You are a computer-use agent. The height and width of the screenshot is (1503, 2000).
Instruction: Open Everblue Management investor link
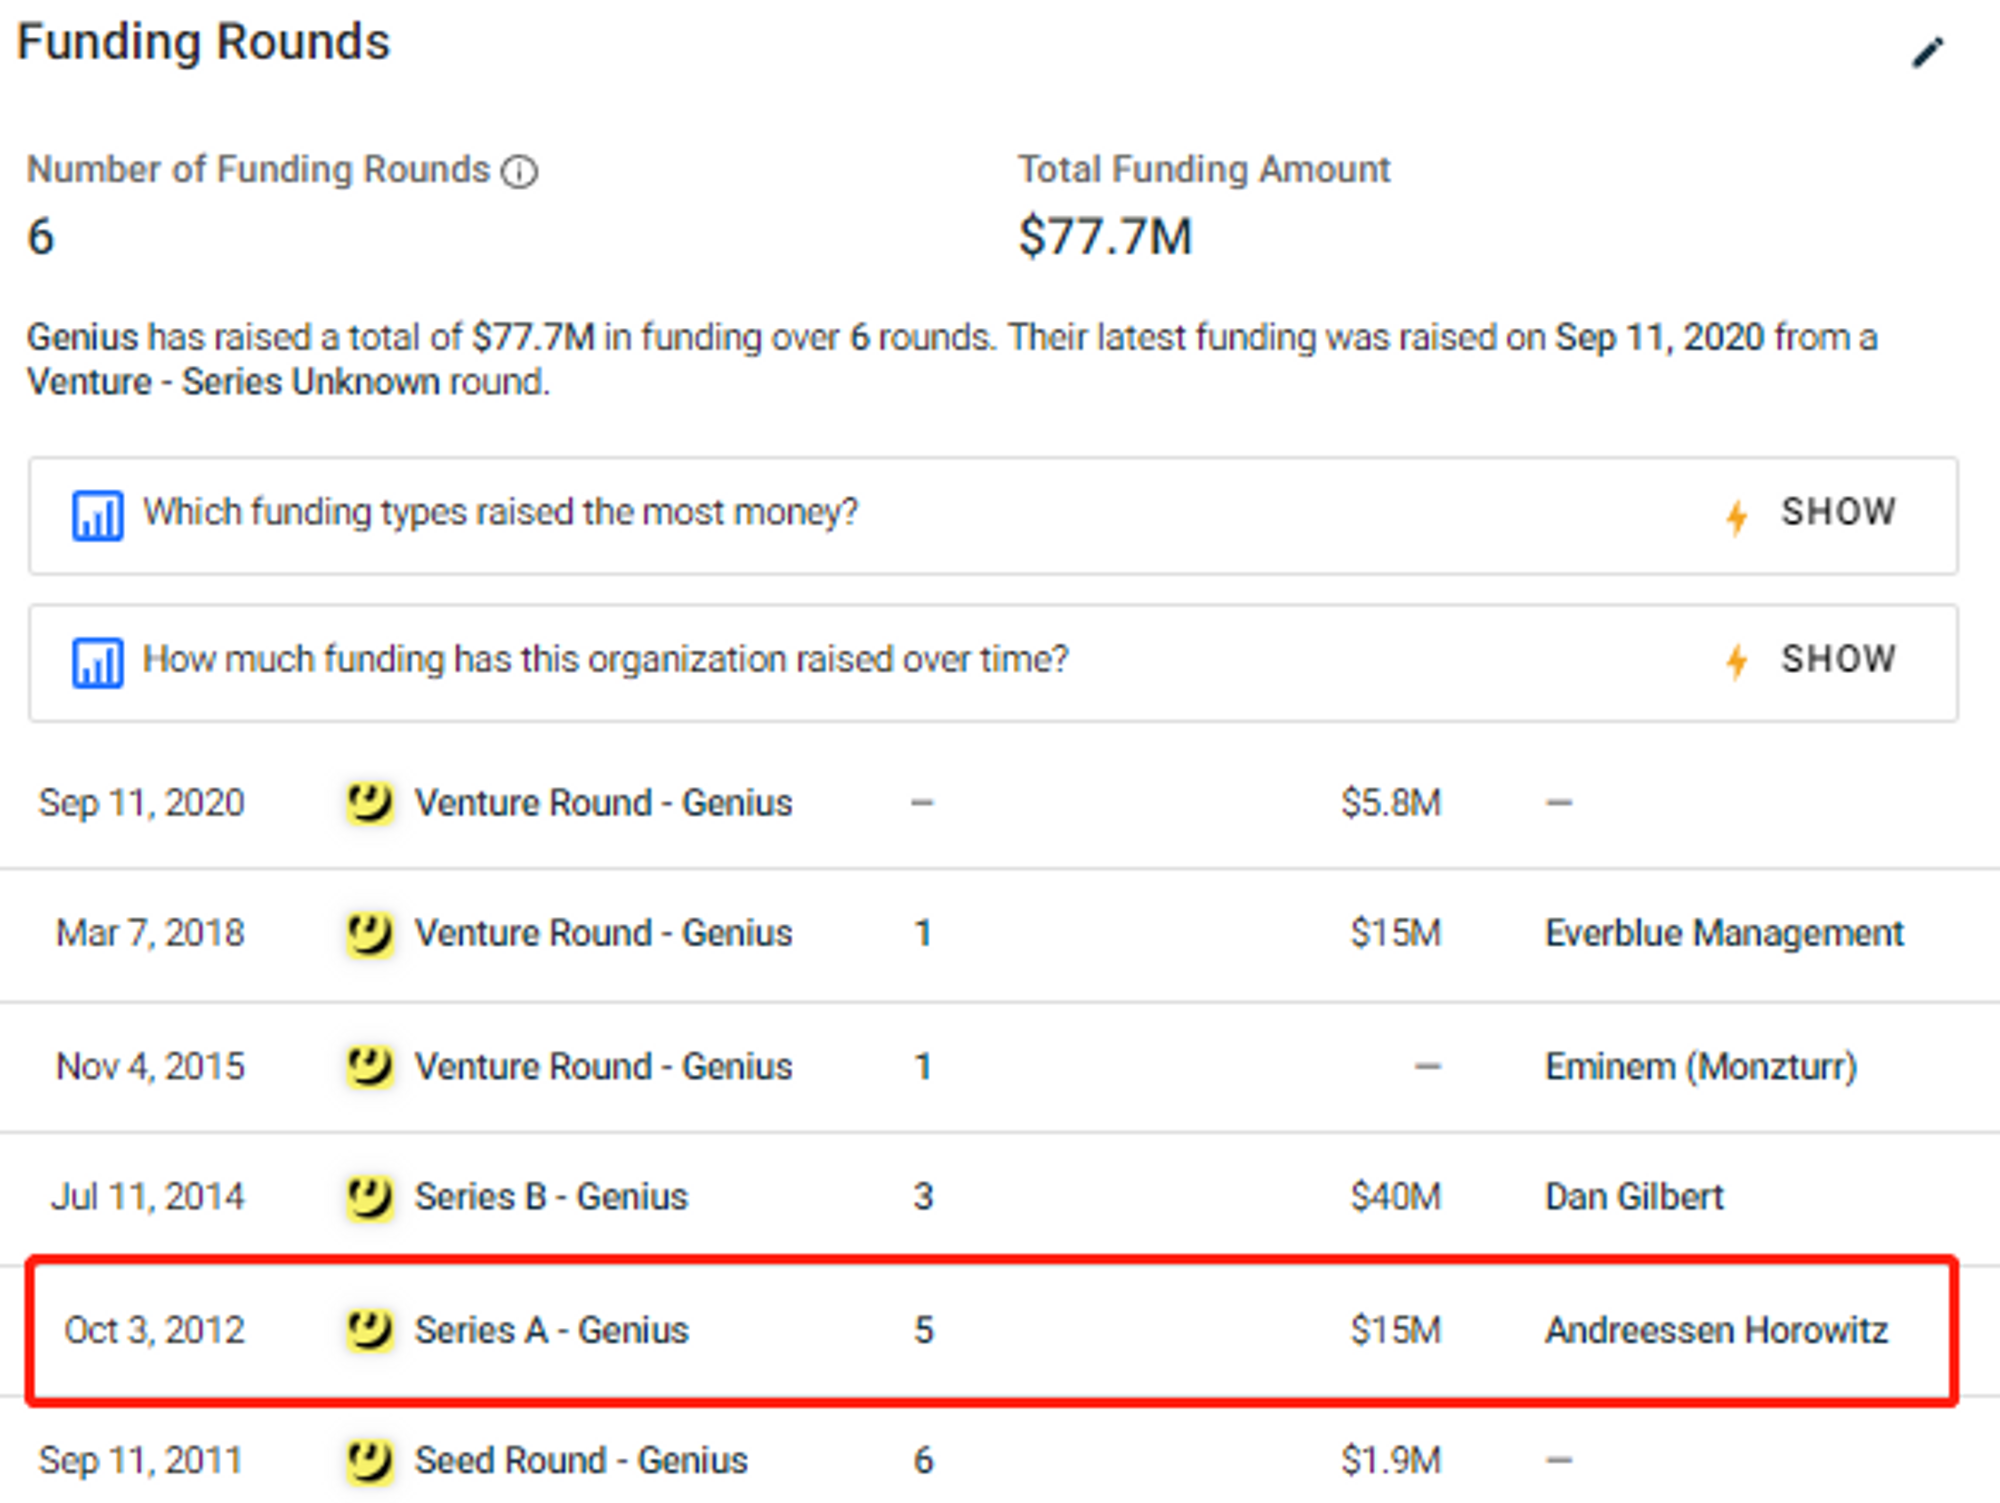point(1724,934)
